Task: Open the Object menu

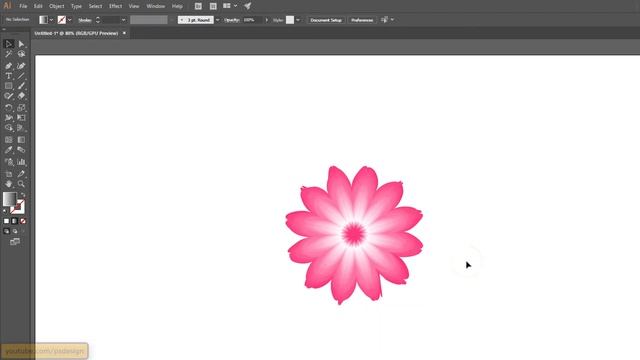Action: tap(57, 6)
